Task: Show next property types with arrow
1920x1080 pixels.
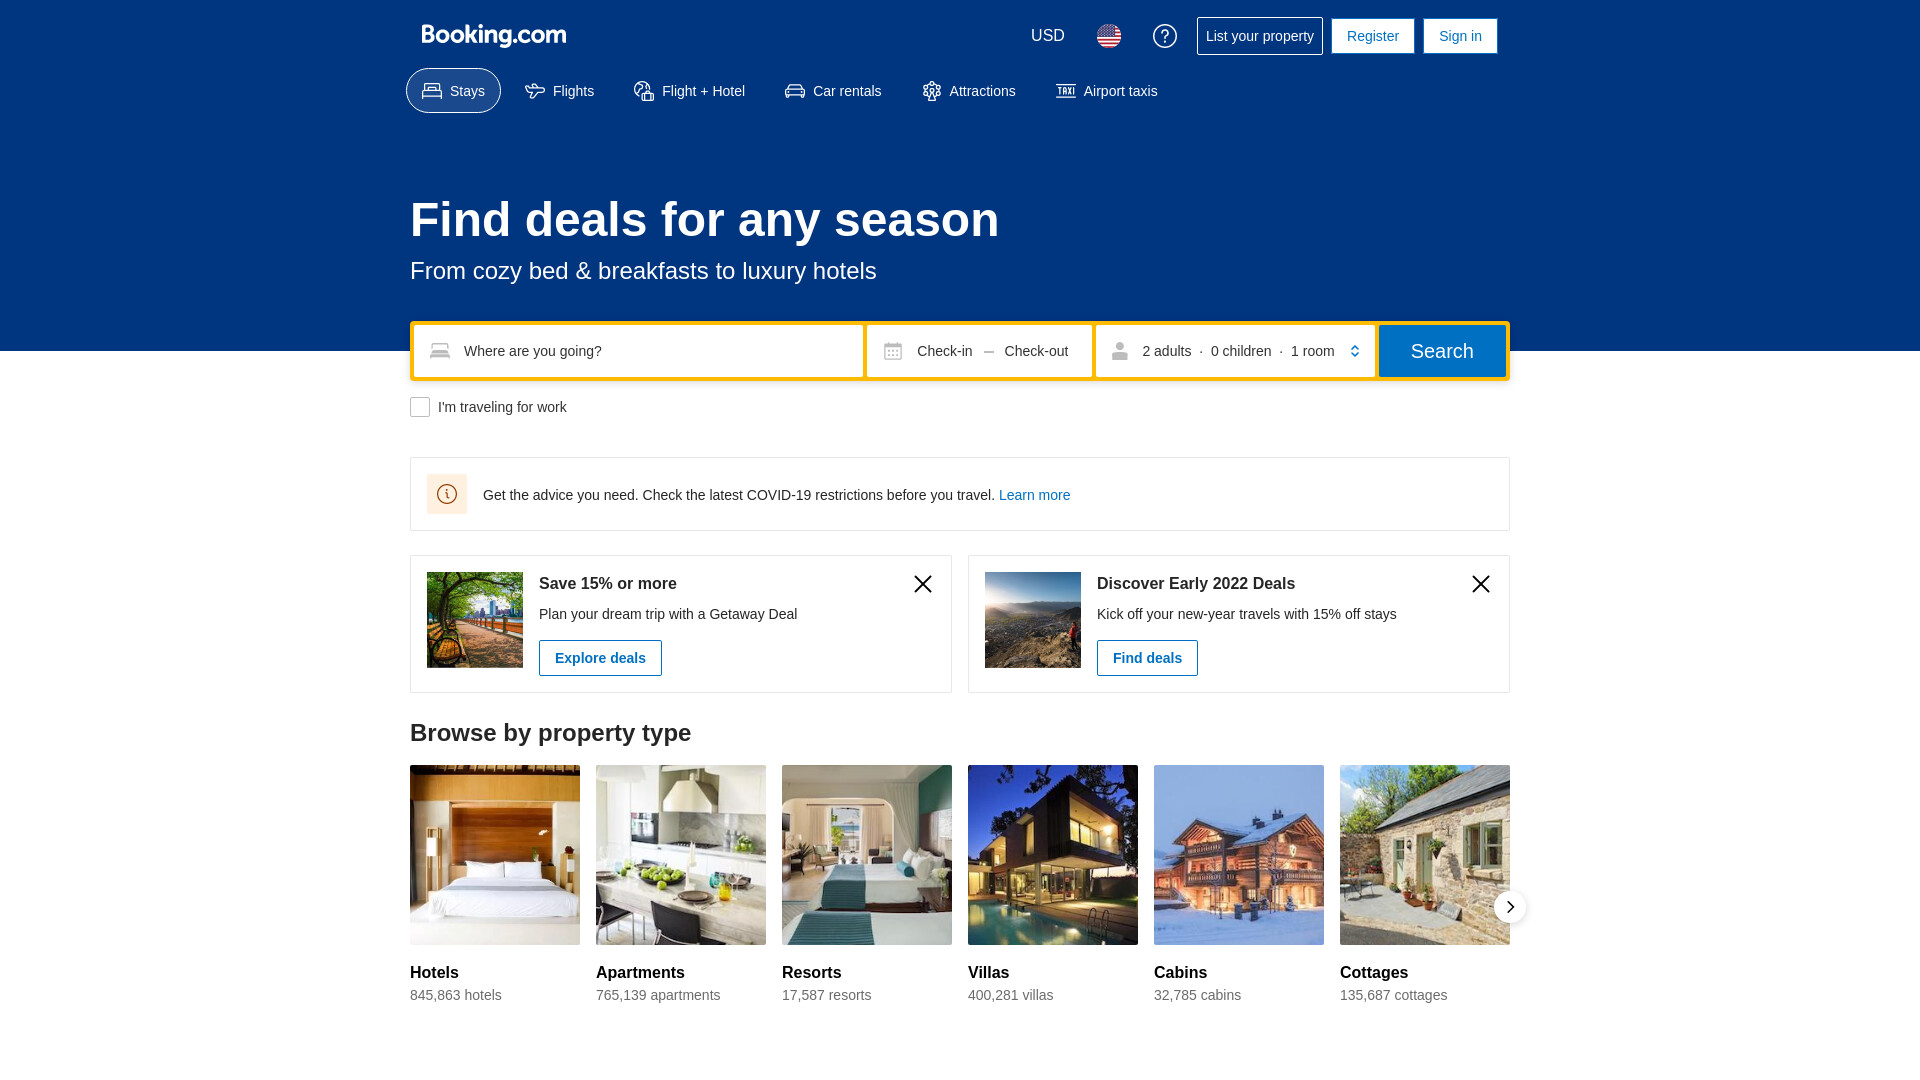Action: (1510, 907)
